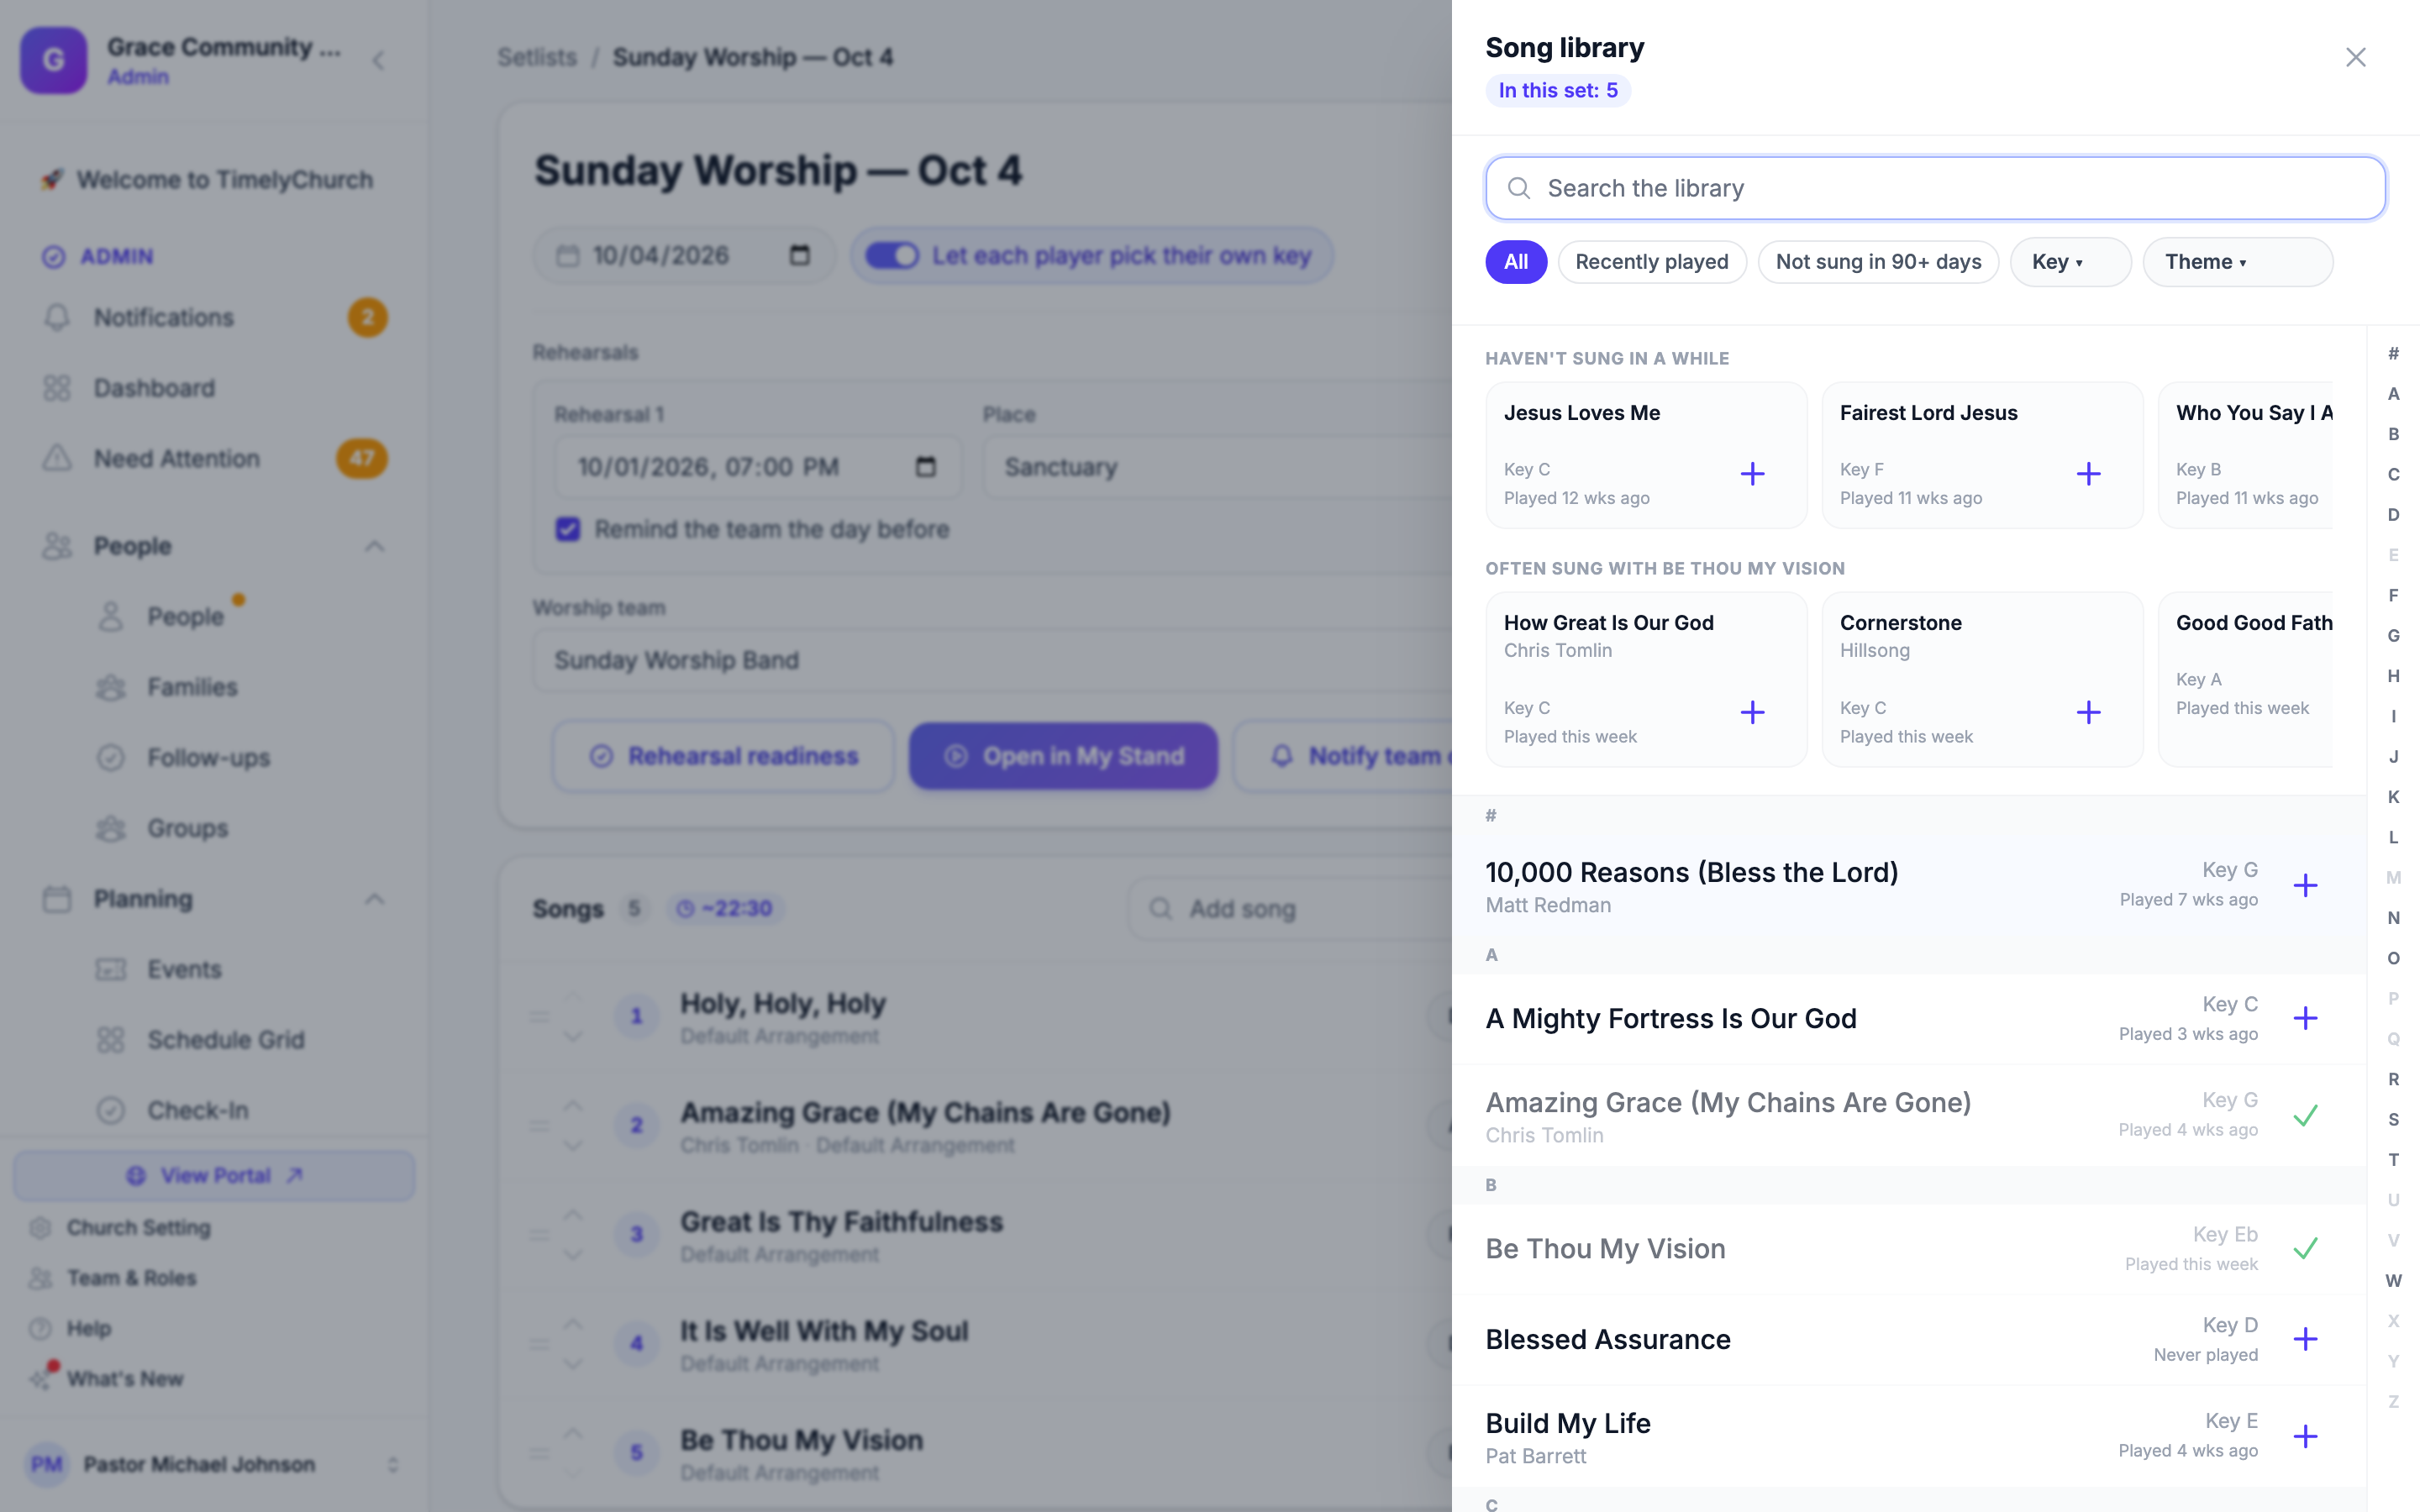Image resolution: width=2420 pixels, height=1512 pixels.
Task: Select the Recently played filter
Action: [x=1651, y=262]
